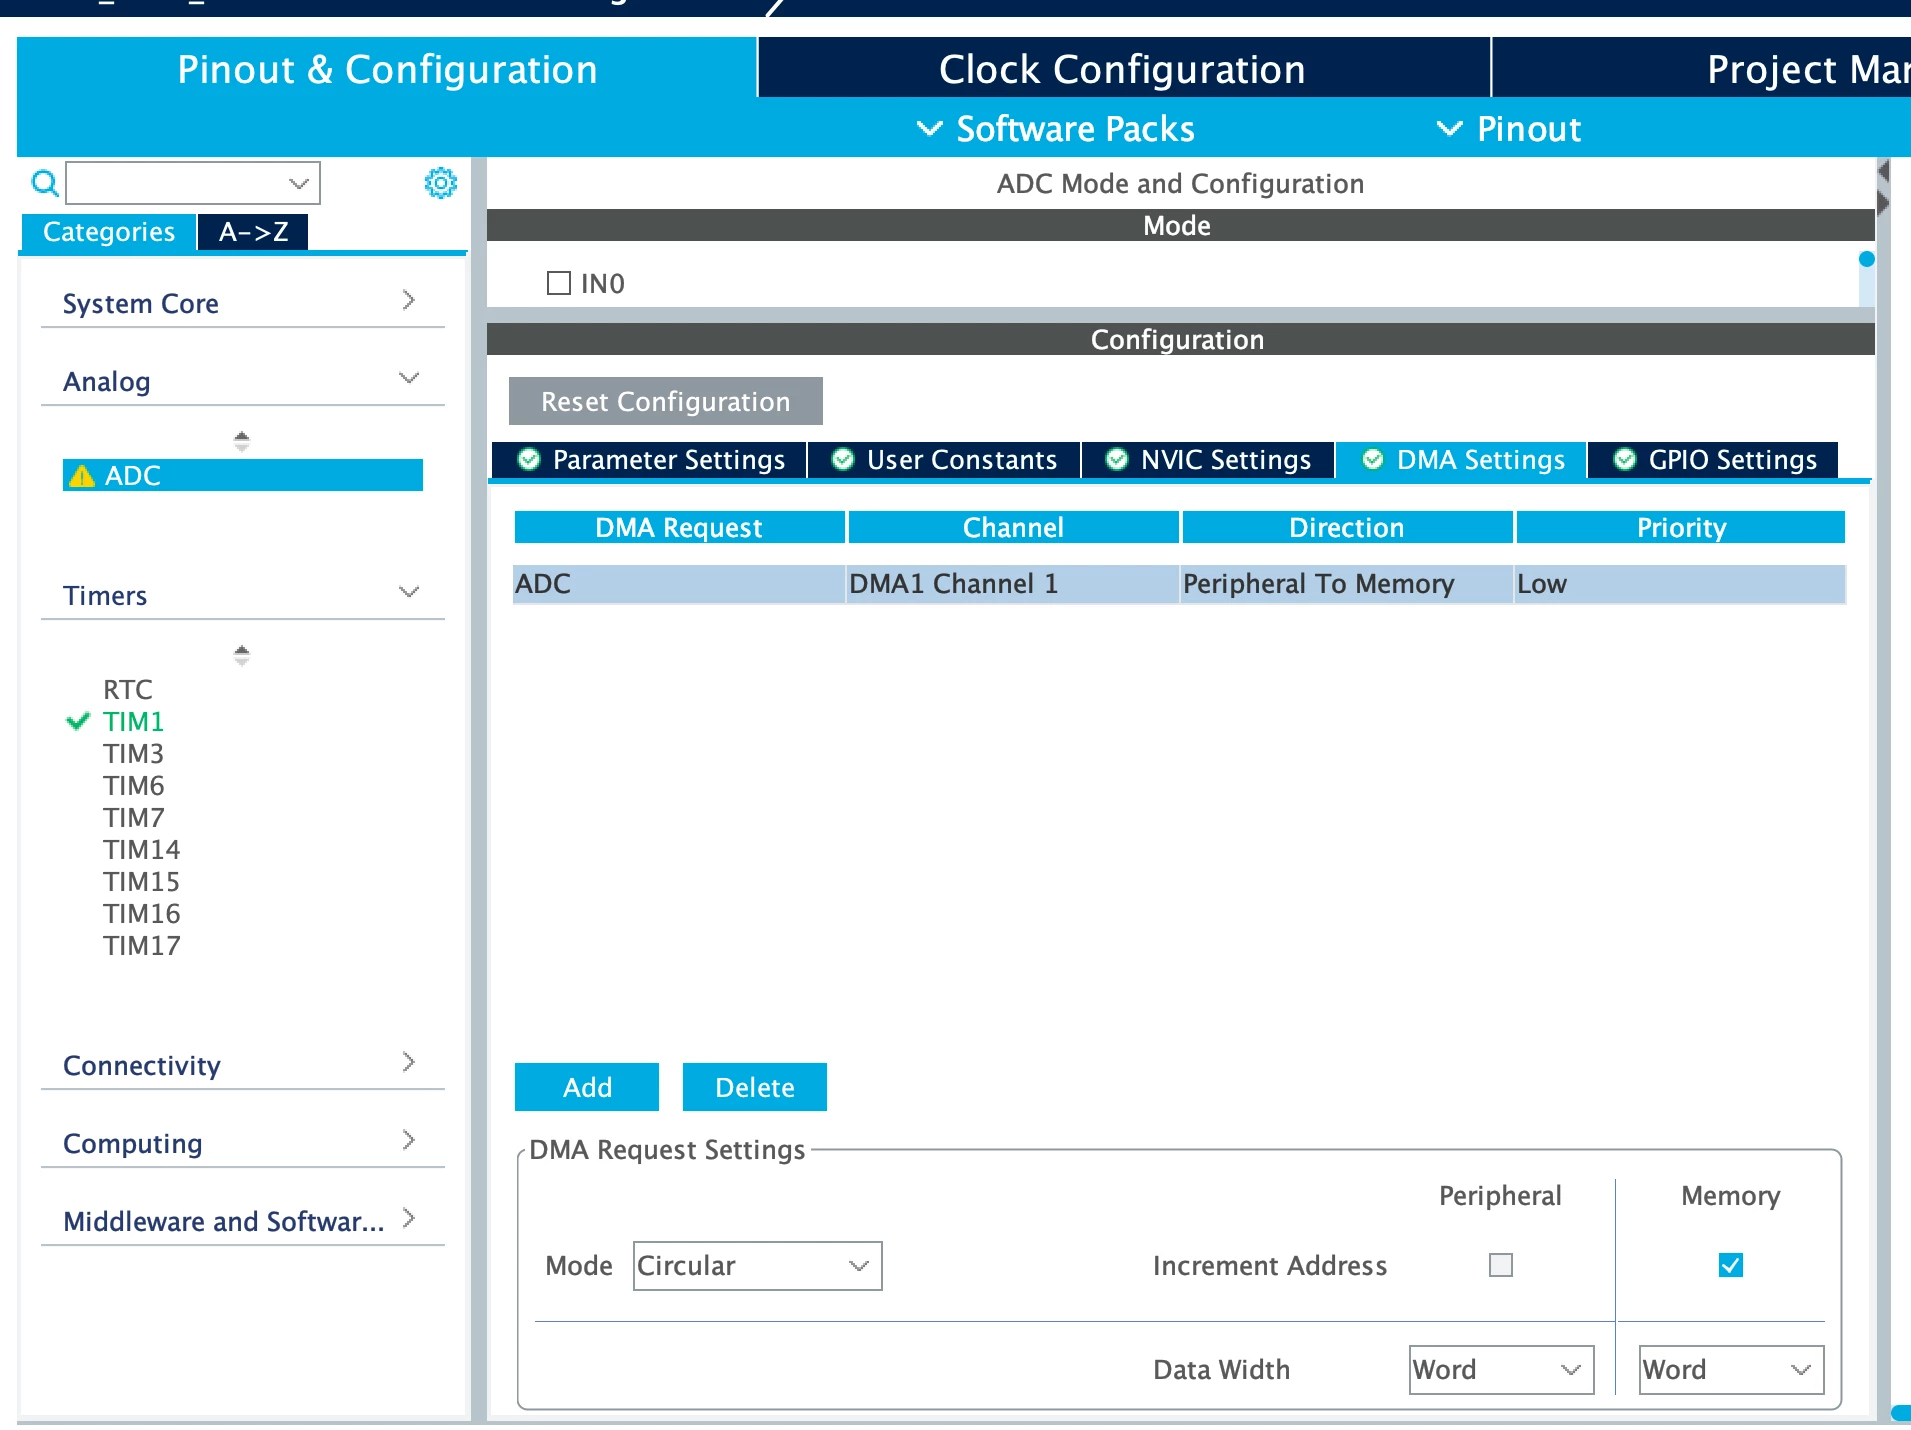Image resolution: width=1911 pixels, height=1430 pixels.
Task: Open Memory Data Width dropdown
Action: pyautogui.click(x=1731, y=1370)
